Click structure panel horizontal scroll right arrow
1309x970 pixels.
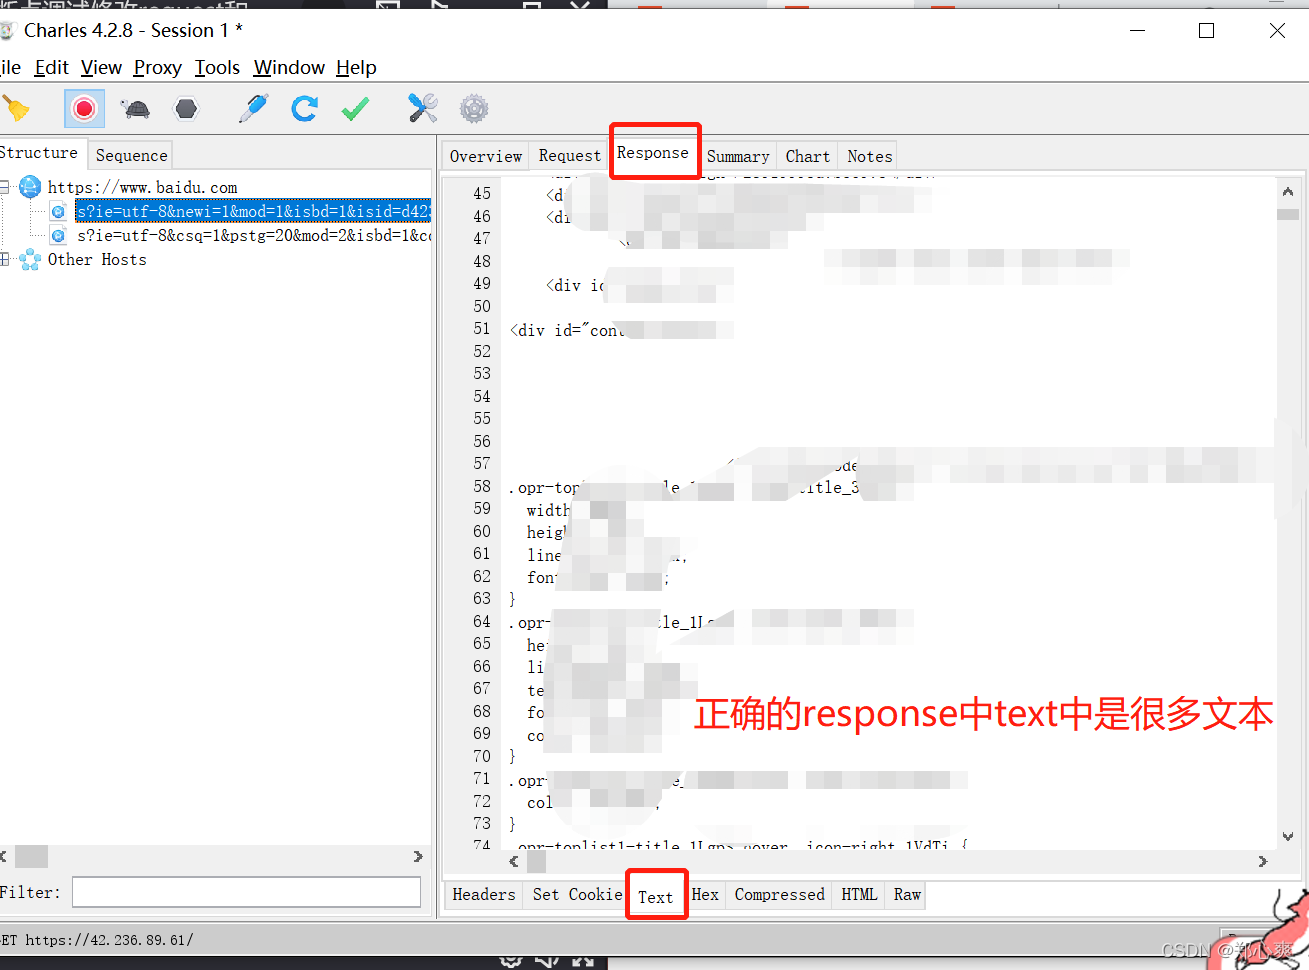coord(418,857)
